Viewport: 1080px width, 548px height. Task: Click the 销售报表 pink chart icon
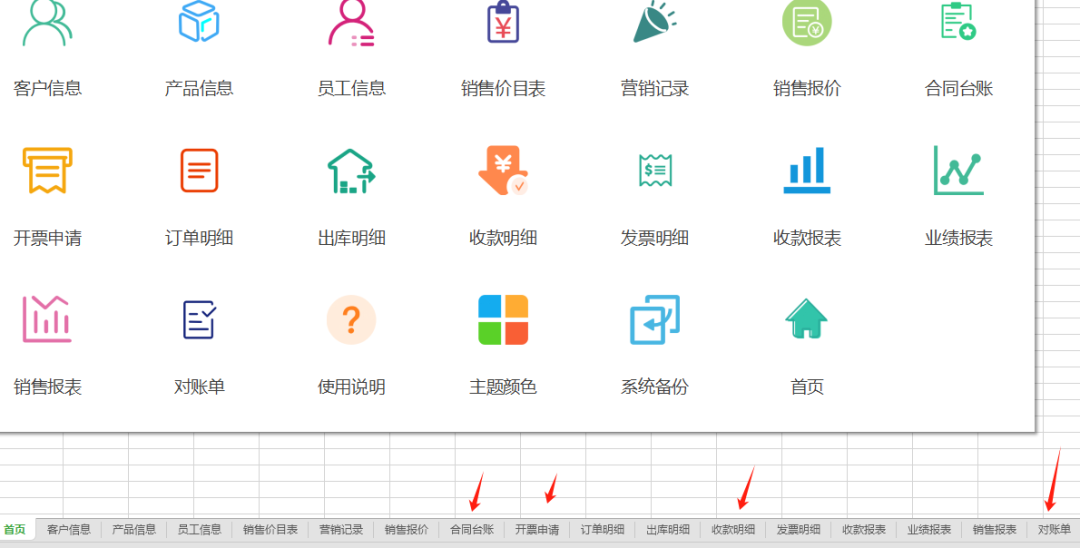(x=47, y=319)
